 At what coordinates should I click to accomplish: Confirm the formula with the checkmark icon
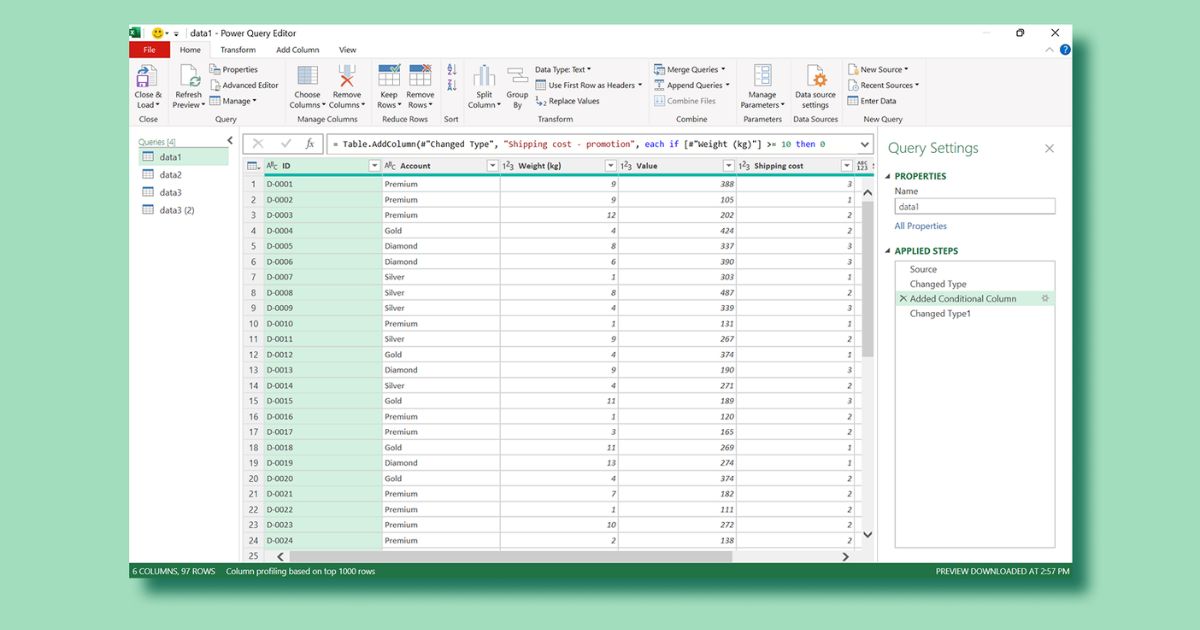[286, 144]
